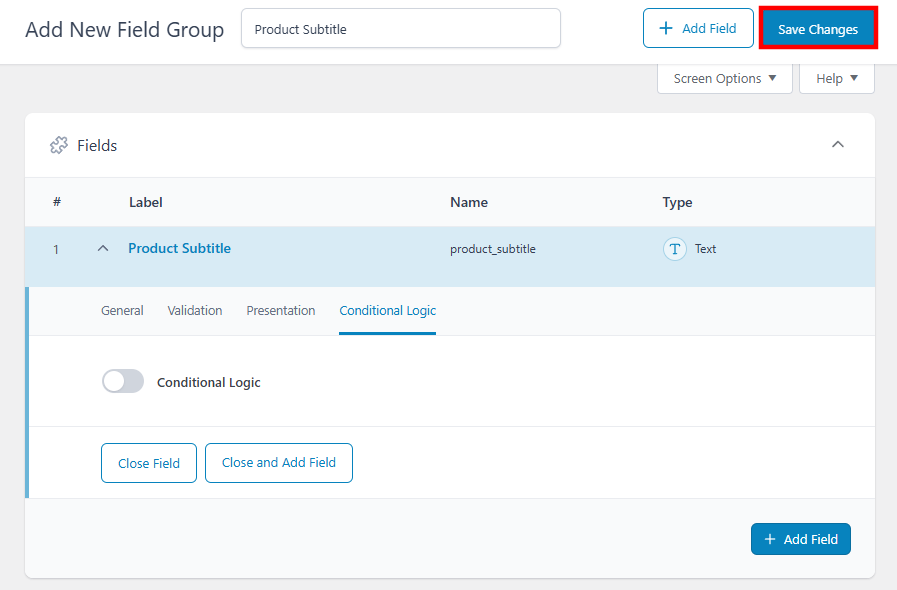The height and width of the screenshot is (590, 897).
Task: Open the Help dropdown
Action: [x=836, y=78]
